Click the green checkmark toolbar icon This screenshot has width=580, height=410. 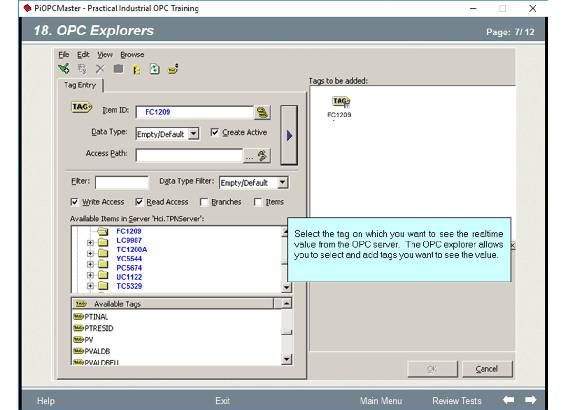(x=64, y=68)
